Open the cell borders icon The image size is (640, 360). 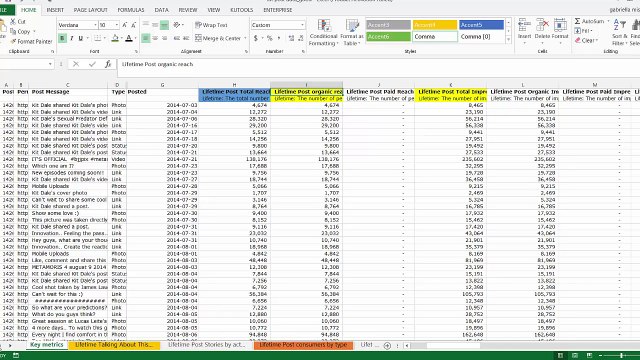pyautogui.click(x=97, y=38)
